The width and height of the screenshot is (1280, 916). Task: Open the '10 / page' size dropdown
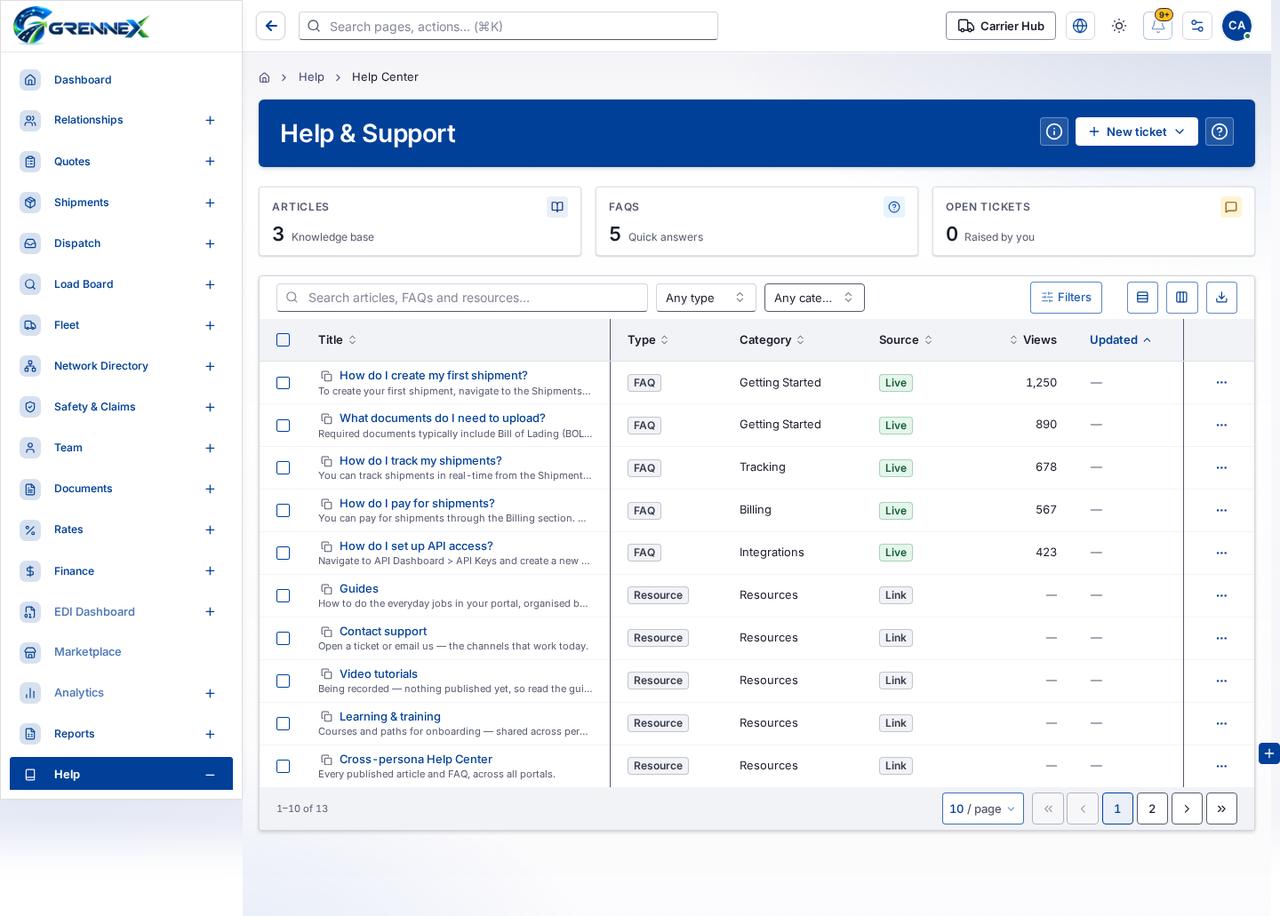coord(982,809)
